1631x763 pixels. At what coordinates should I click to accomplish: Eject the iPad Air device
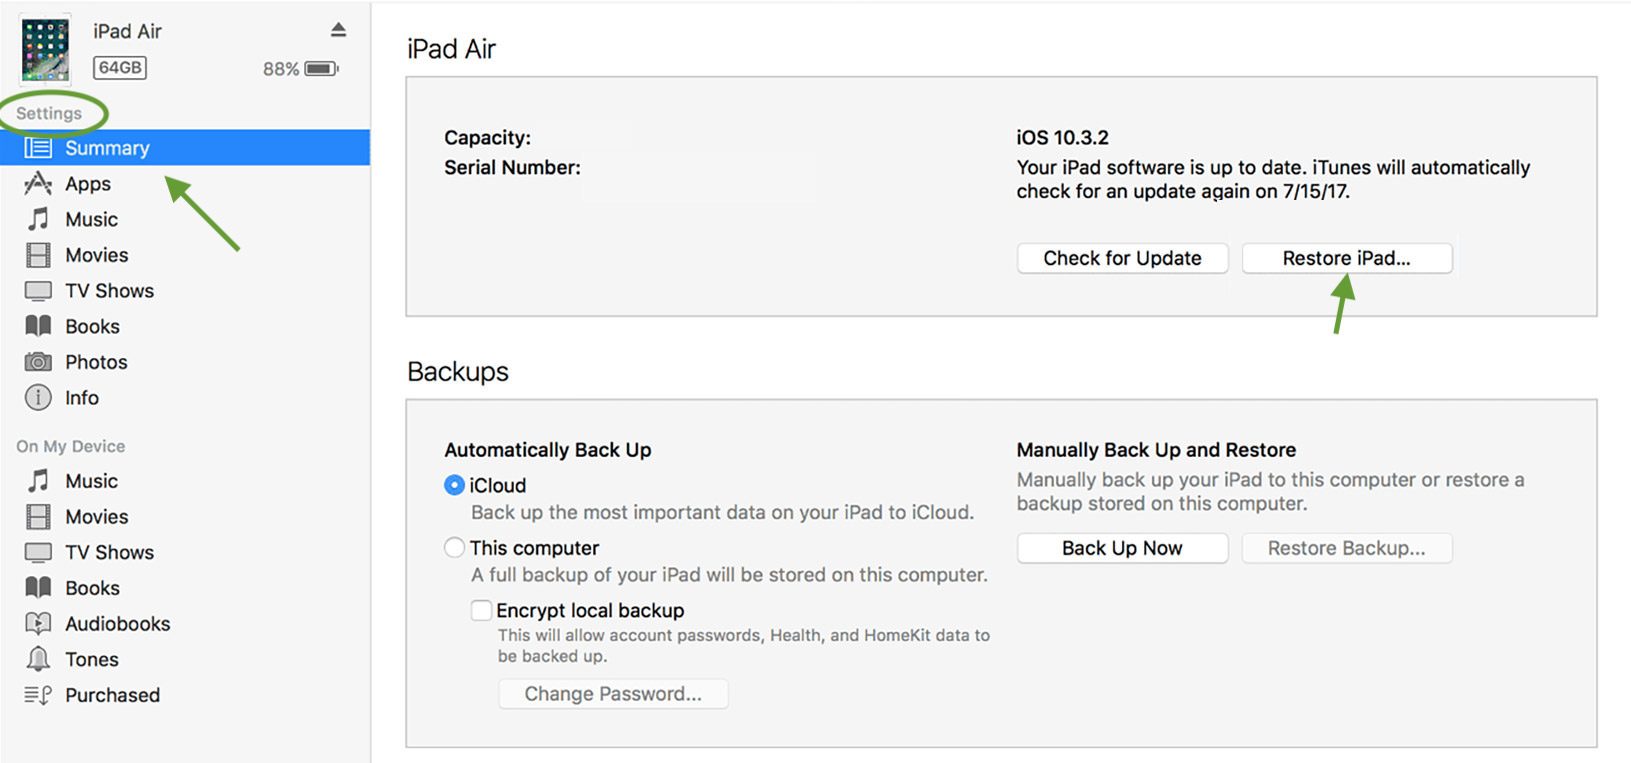click(x=338, y=30)
